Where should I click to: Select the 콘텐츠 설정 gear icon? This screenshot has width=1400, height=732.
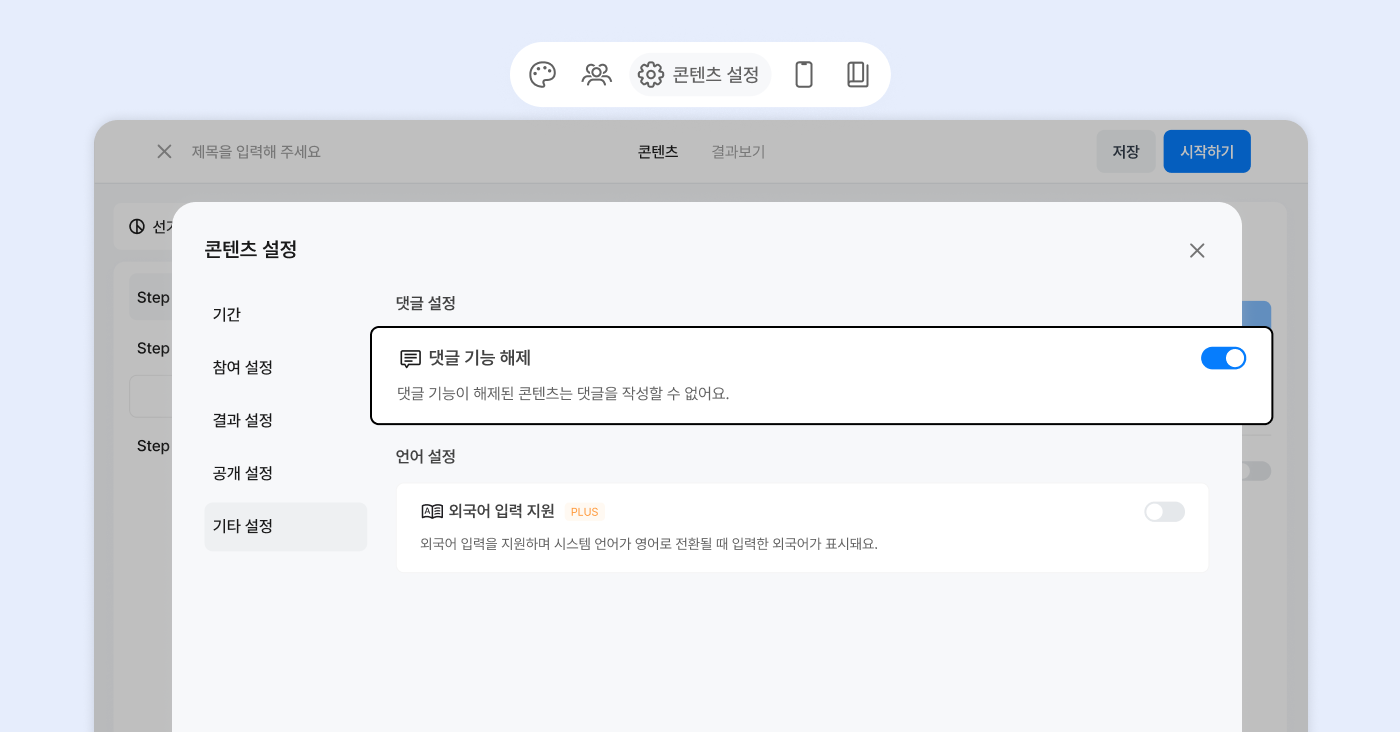pyautogui.click(x=651, y=75)
